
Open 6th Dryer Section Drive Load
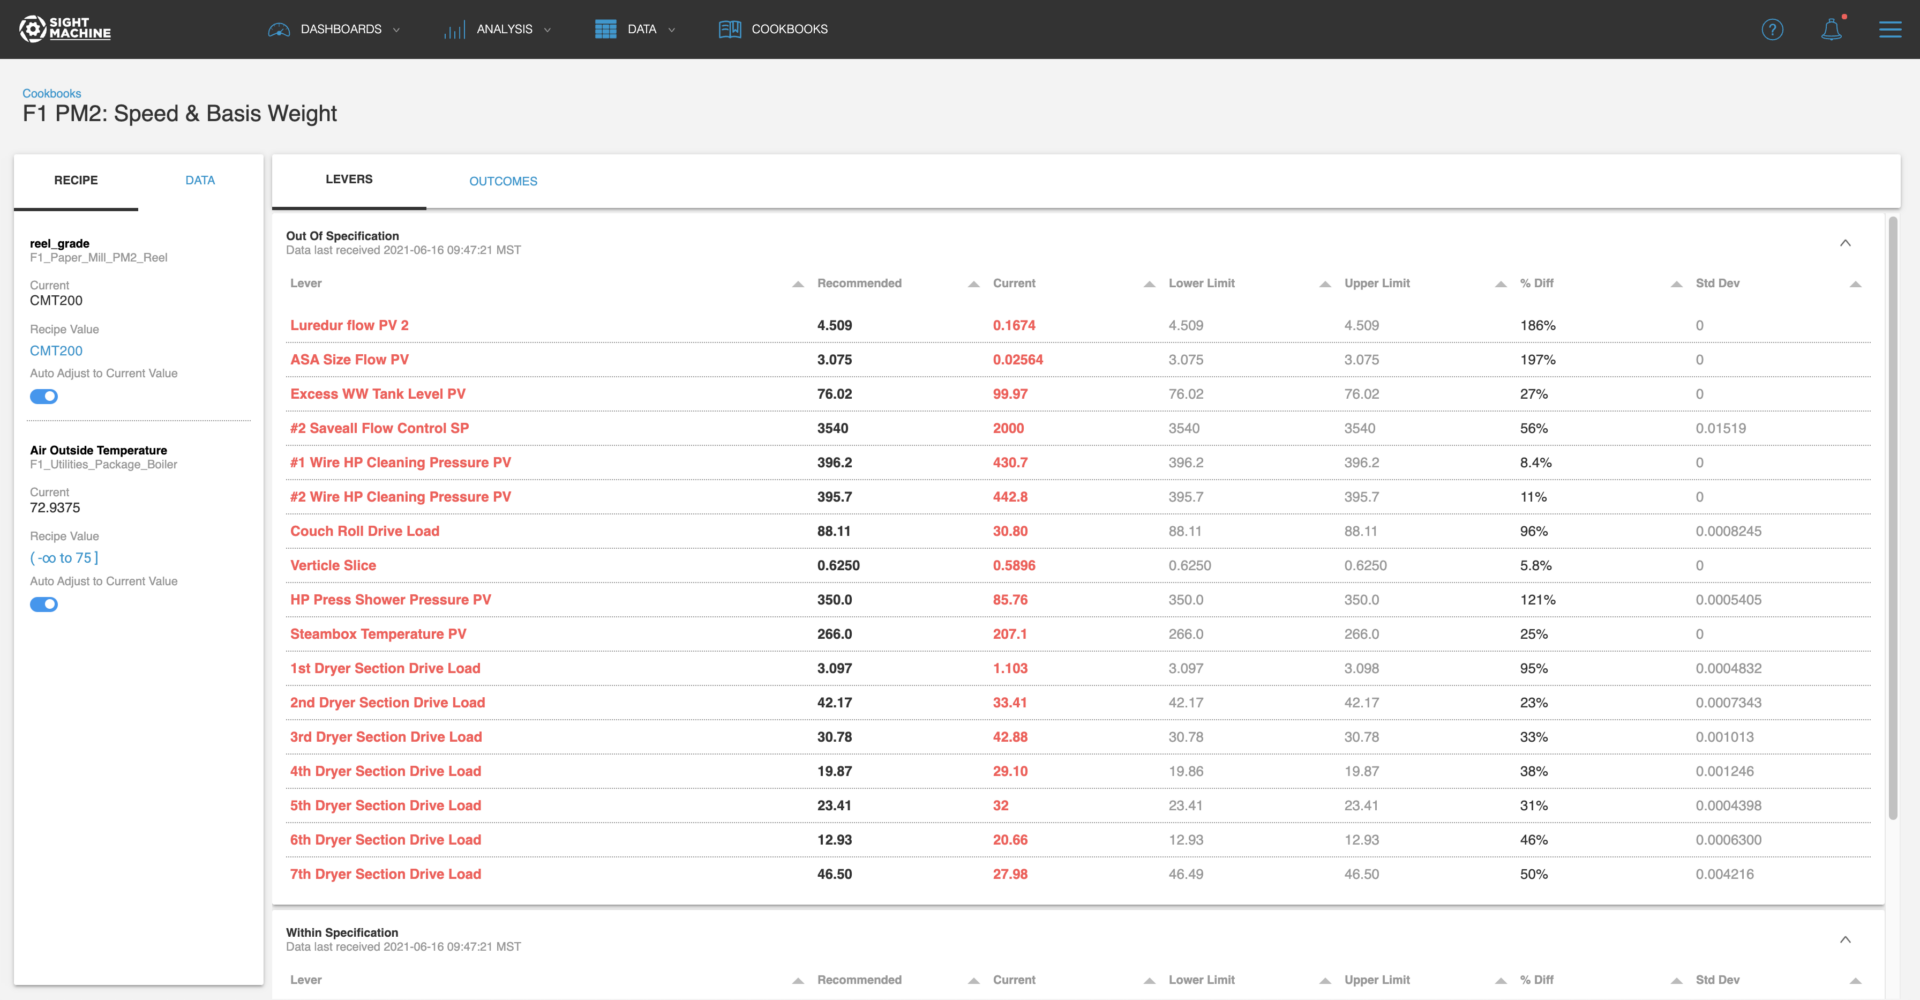point(386,840)
